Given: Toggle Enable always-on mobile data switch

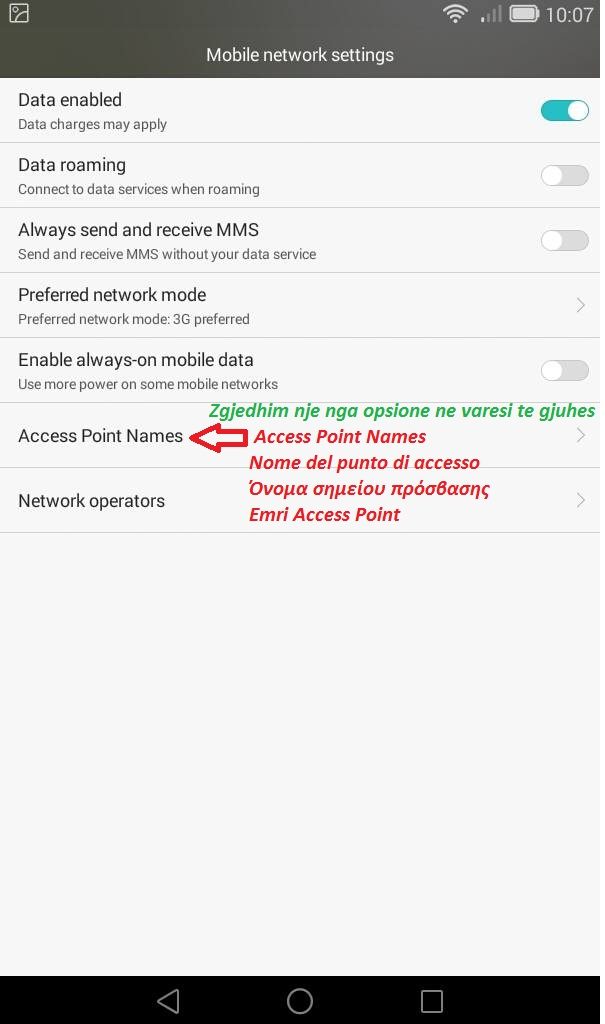Looking at the screenshot, I should click(564, 370).
